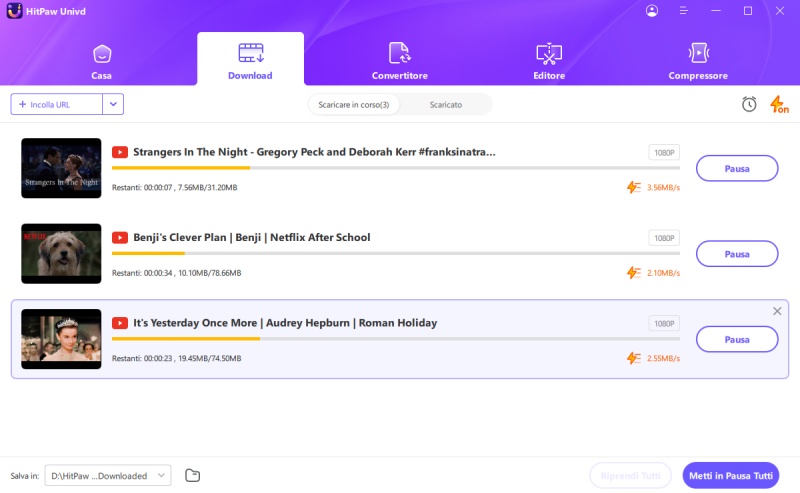This screenshot has width=800, height=493.
Task: Open the user account profile icon
Action: pyautogui.click(x=652, y=11)
